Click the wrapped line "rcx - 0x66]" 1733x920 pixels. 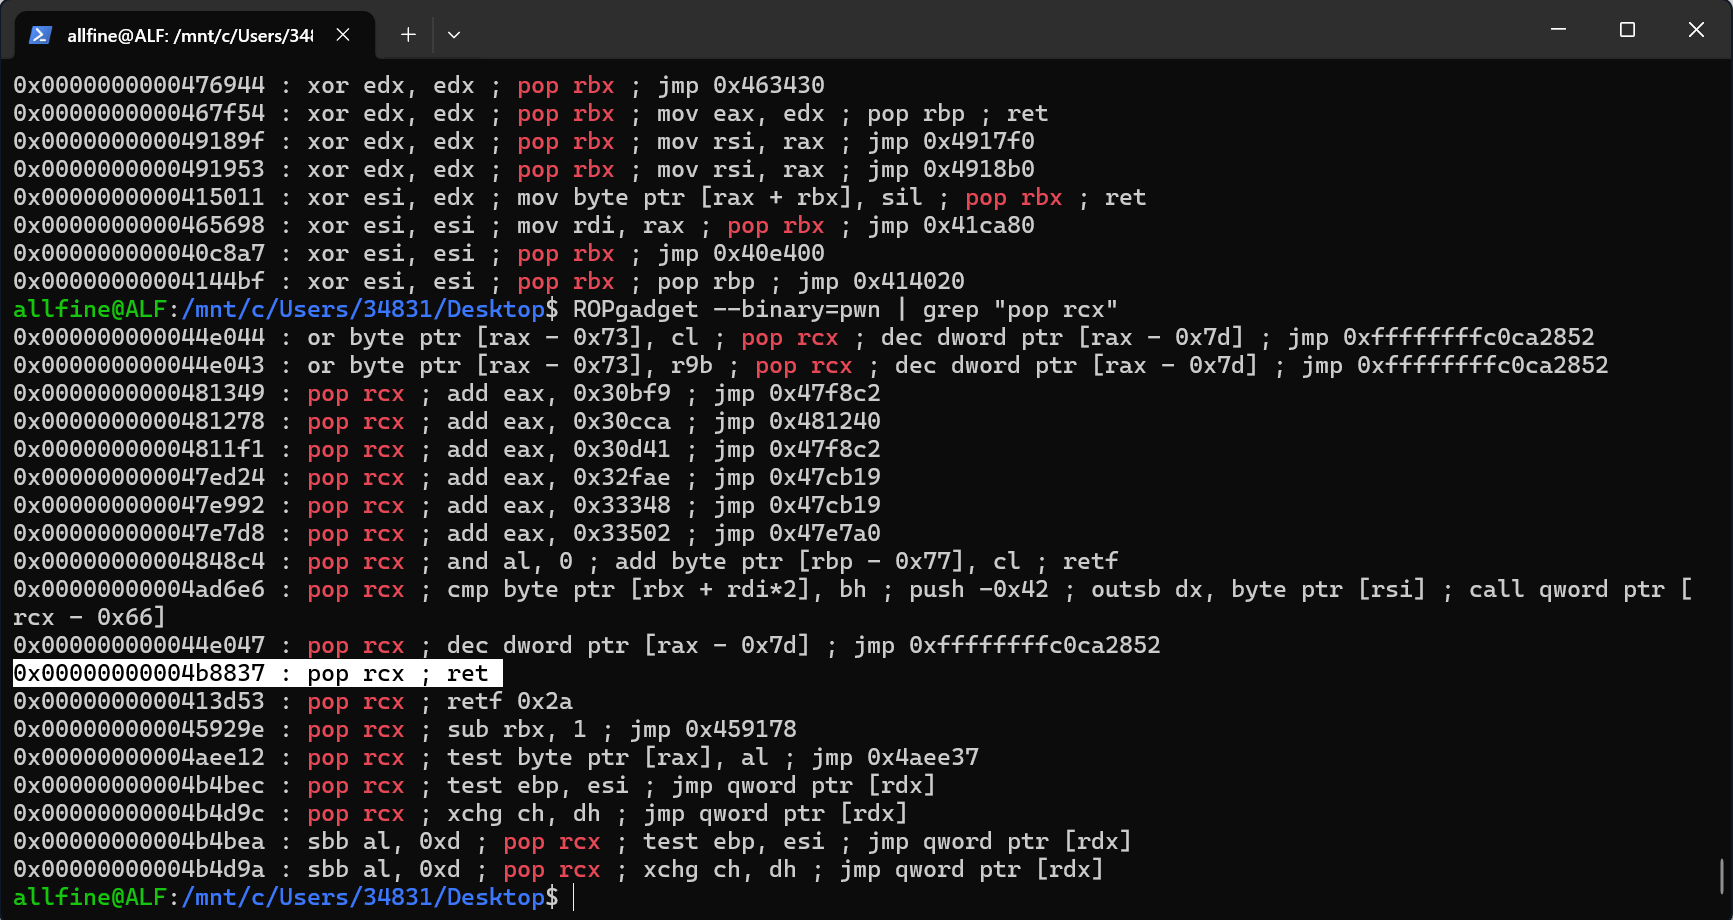[89, 617]
